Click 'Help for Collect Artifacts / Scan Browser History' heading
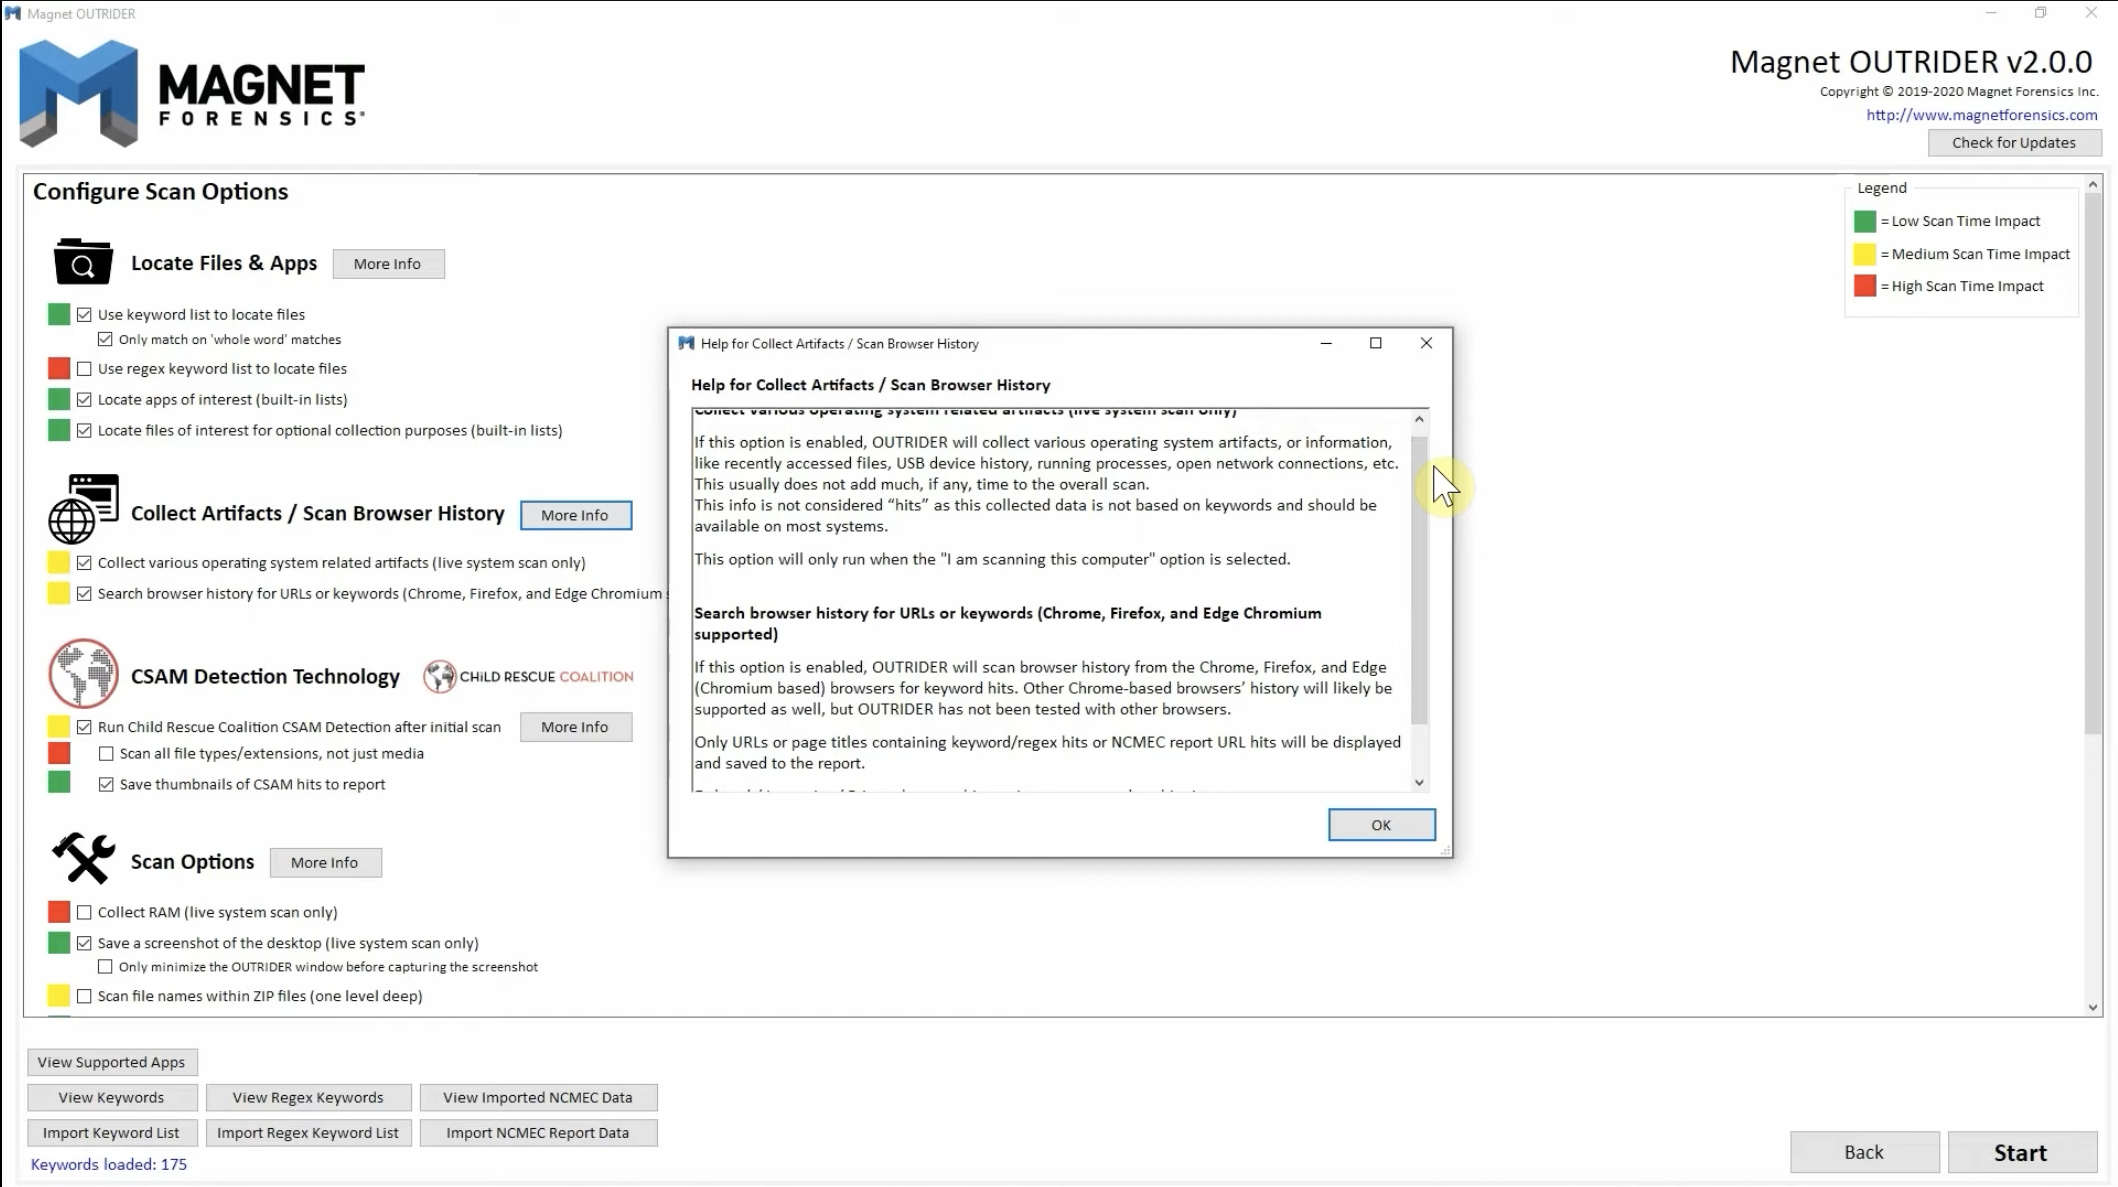Viewport: 2118px width, 1187px height. pos(870,385)
